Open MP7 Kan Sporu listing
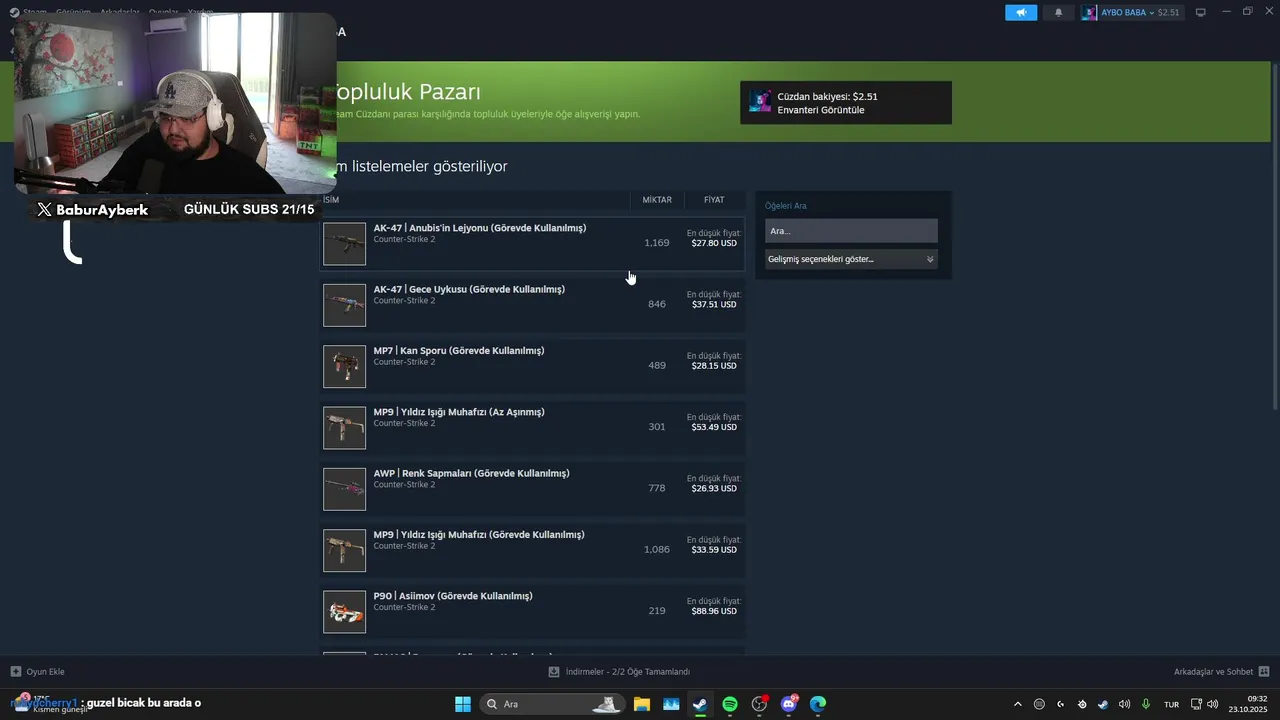Screen dimensions: 1280x720 point(532,366)
